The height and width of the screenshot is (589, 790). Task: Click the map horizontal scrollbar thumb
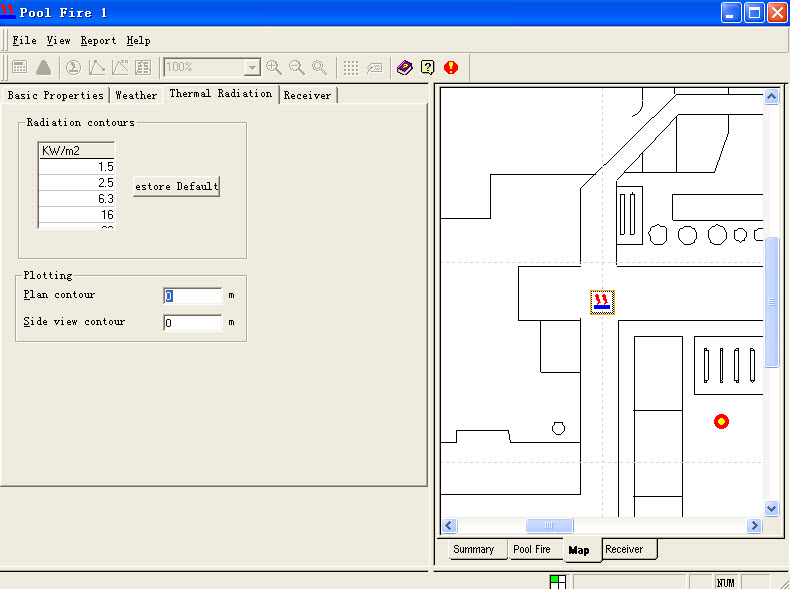(549, 526)
